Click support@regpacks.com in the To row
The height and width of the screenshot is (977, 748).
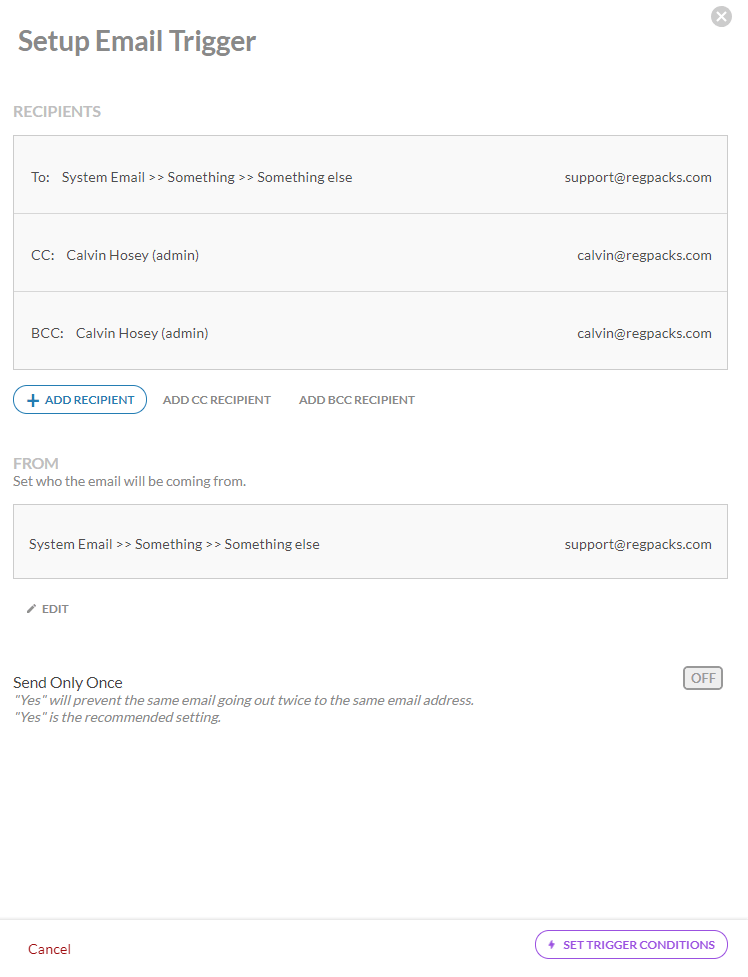click(637, 177)
